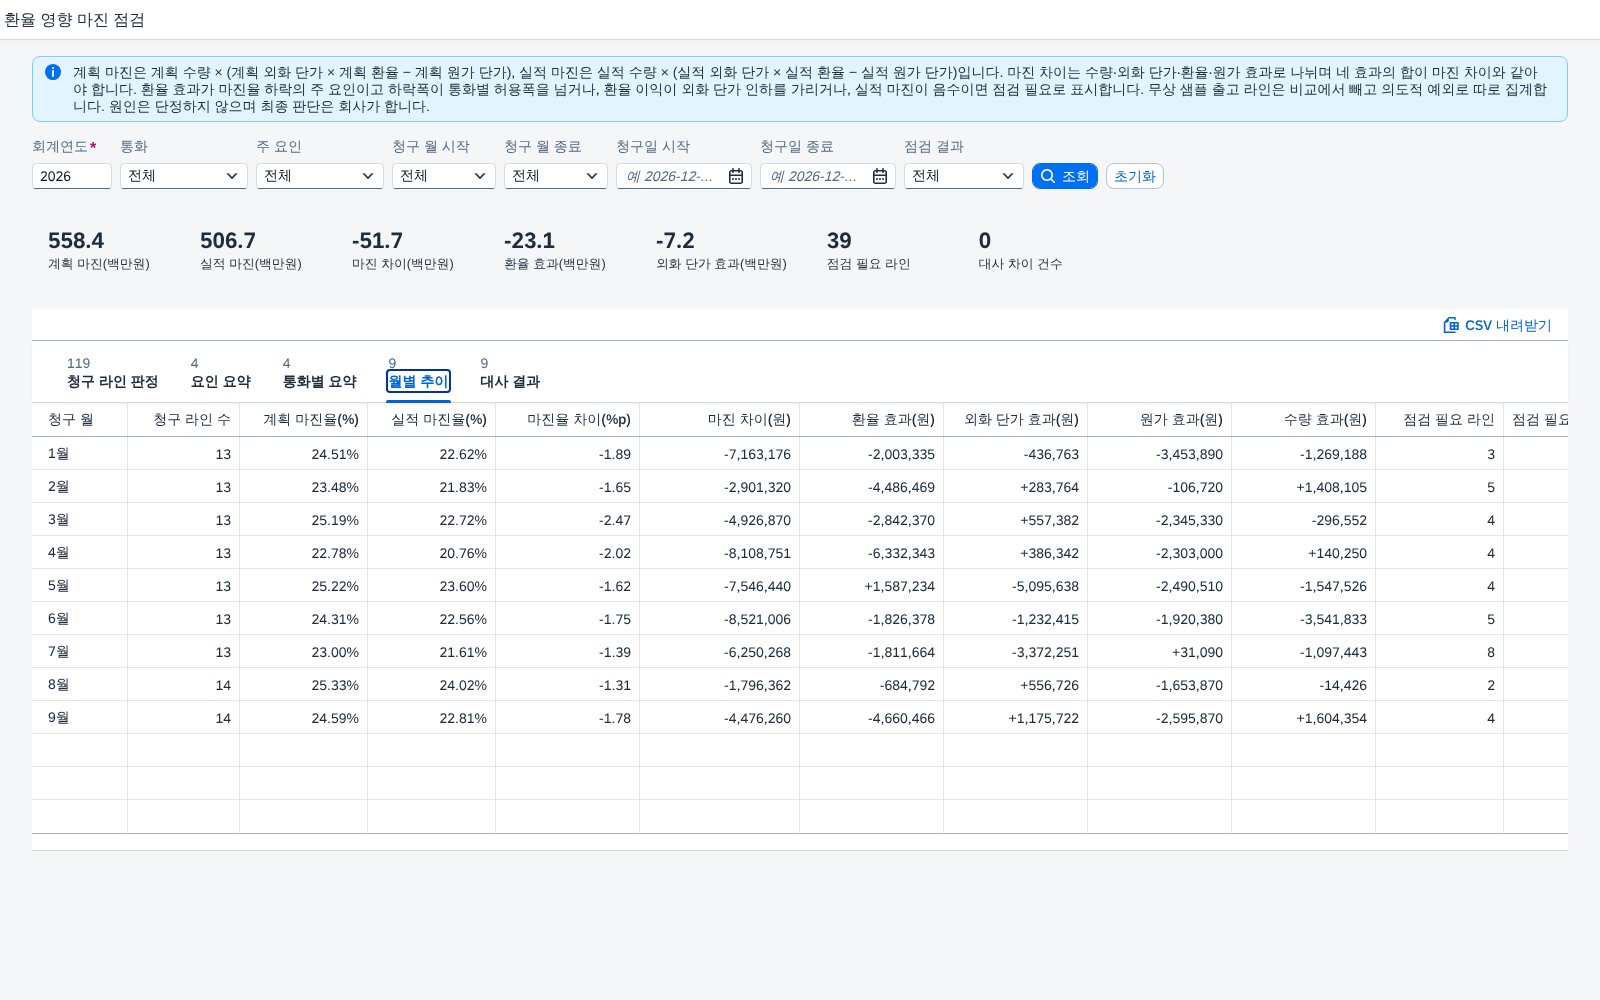This screenshot has height=1000, width=1600.
Task: Click the 39 점검 필요 라인 KPI value
Action: [x=839, y=241]
